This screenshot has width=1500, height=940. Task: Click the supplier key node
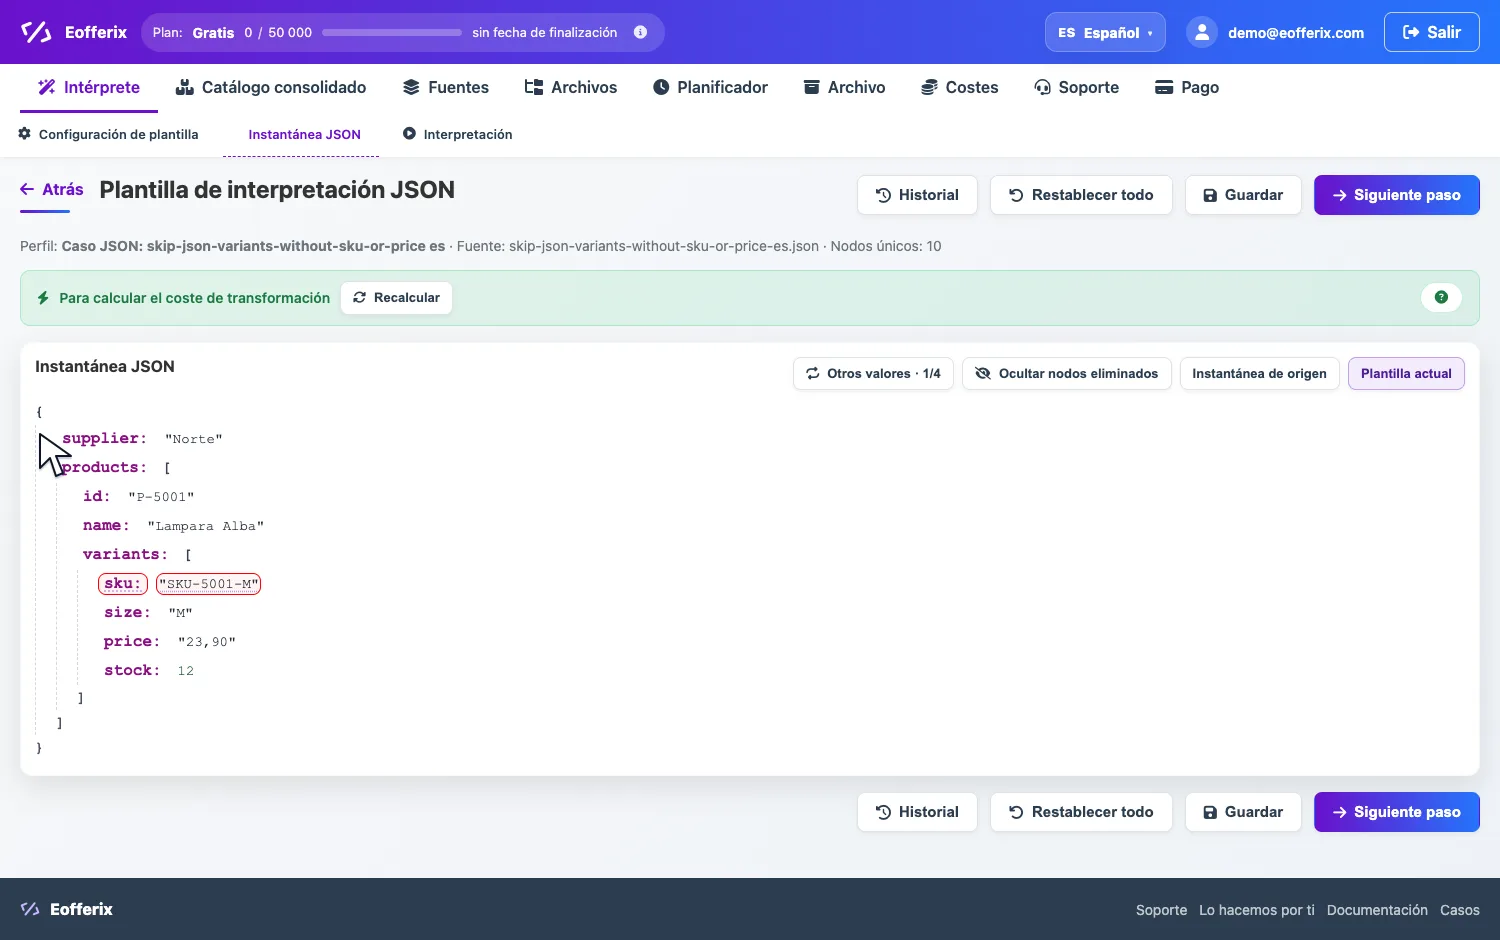pyautogui.click(x=104, y=438)
